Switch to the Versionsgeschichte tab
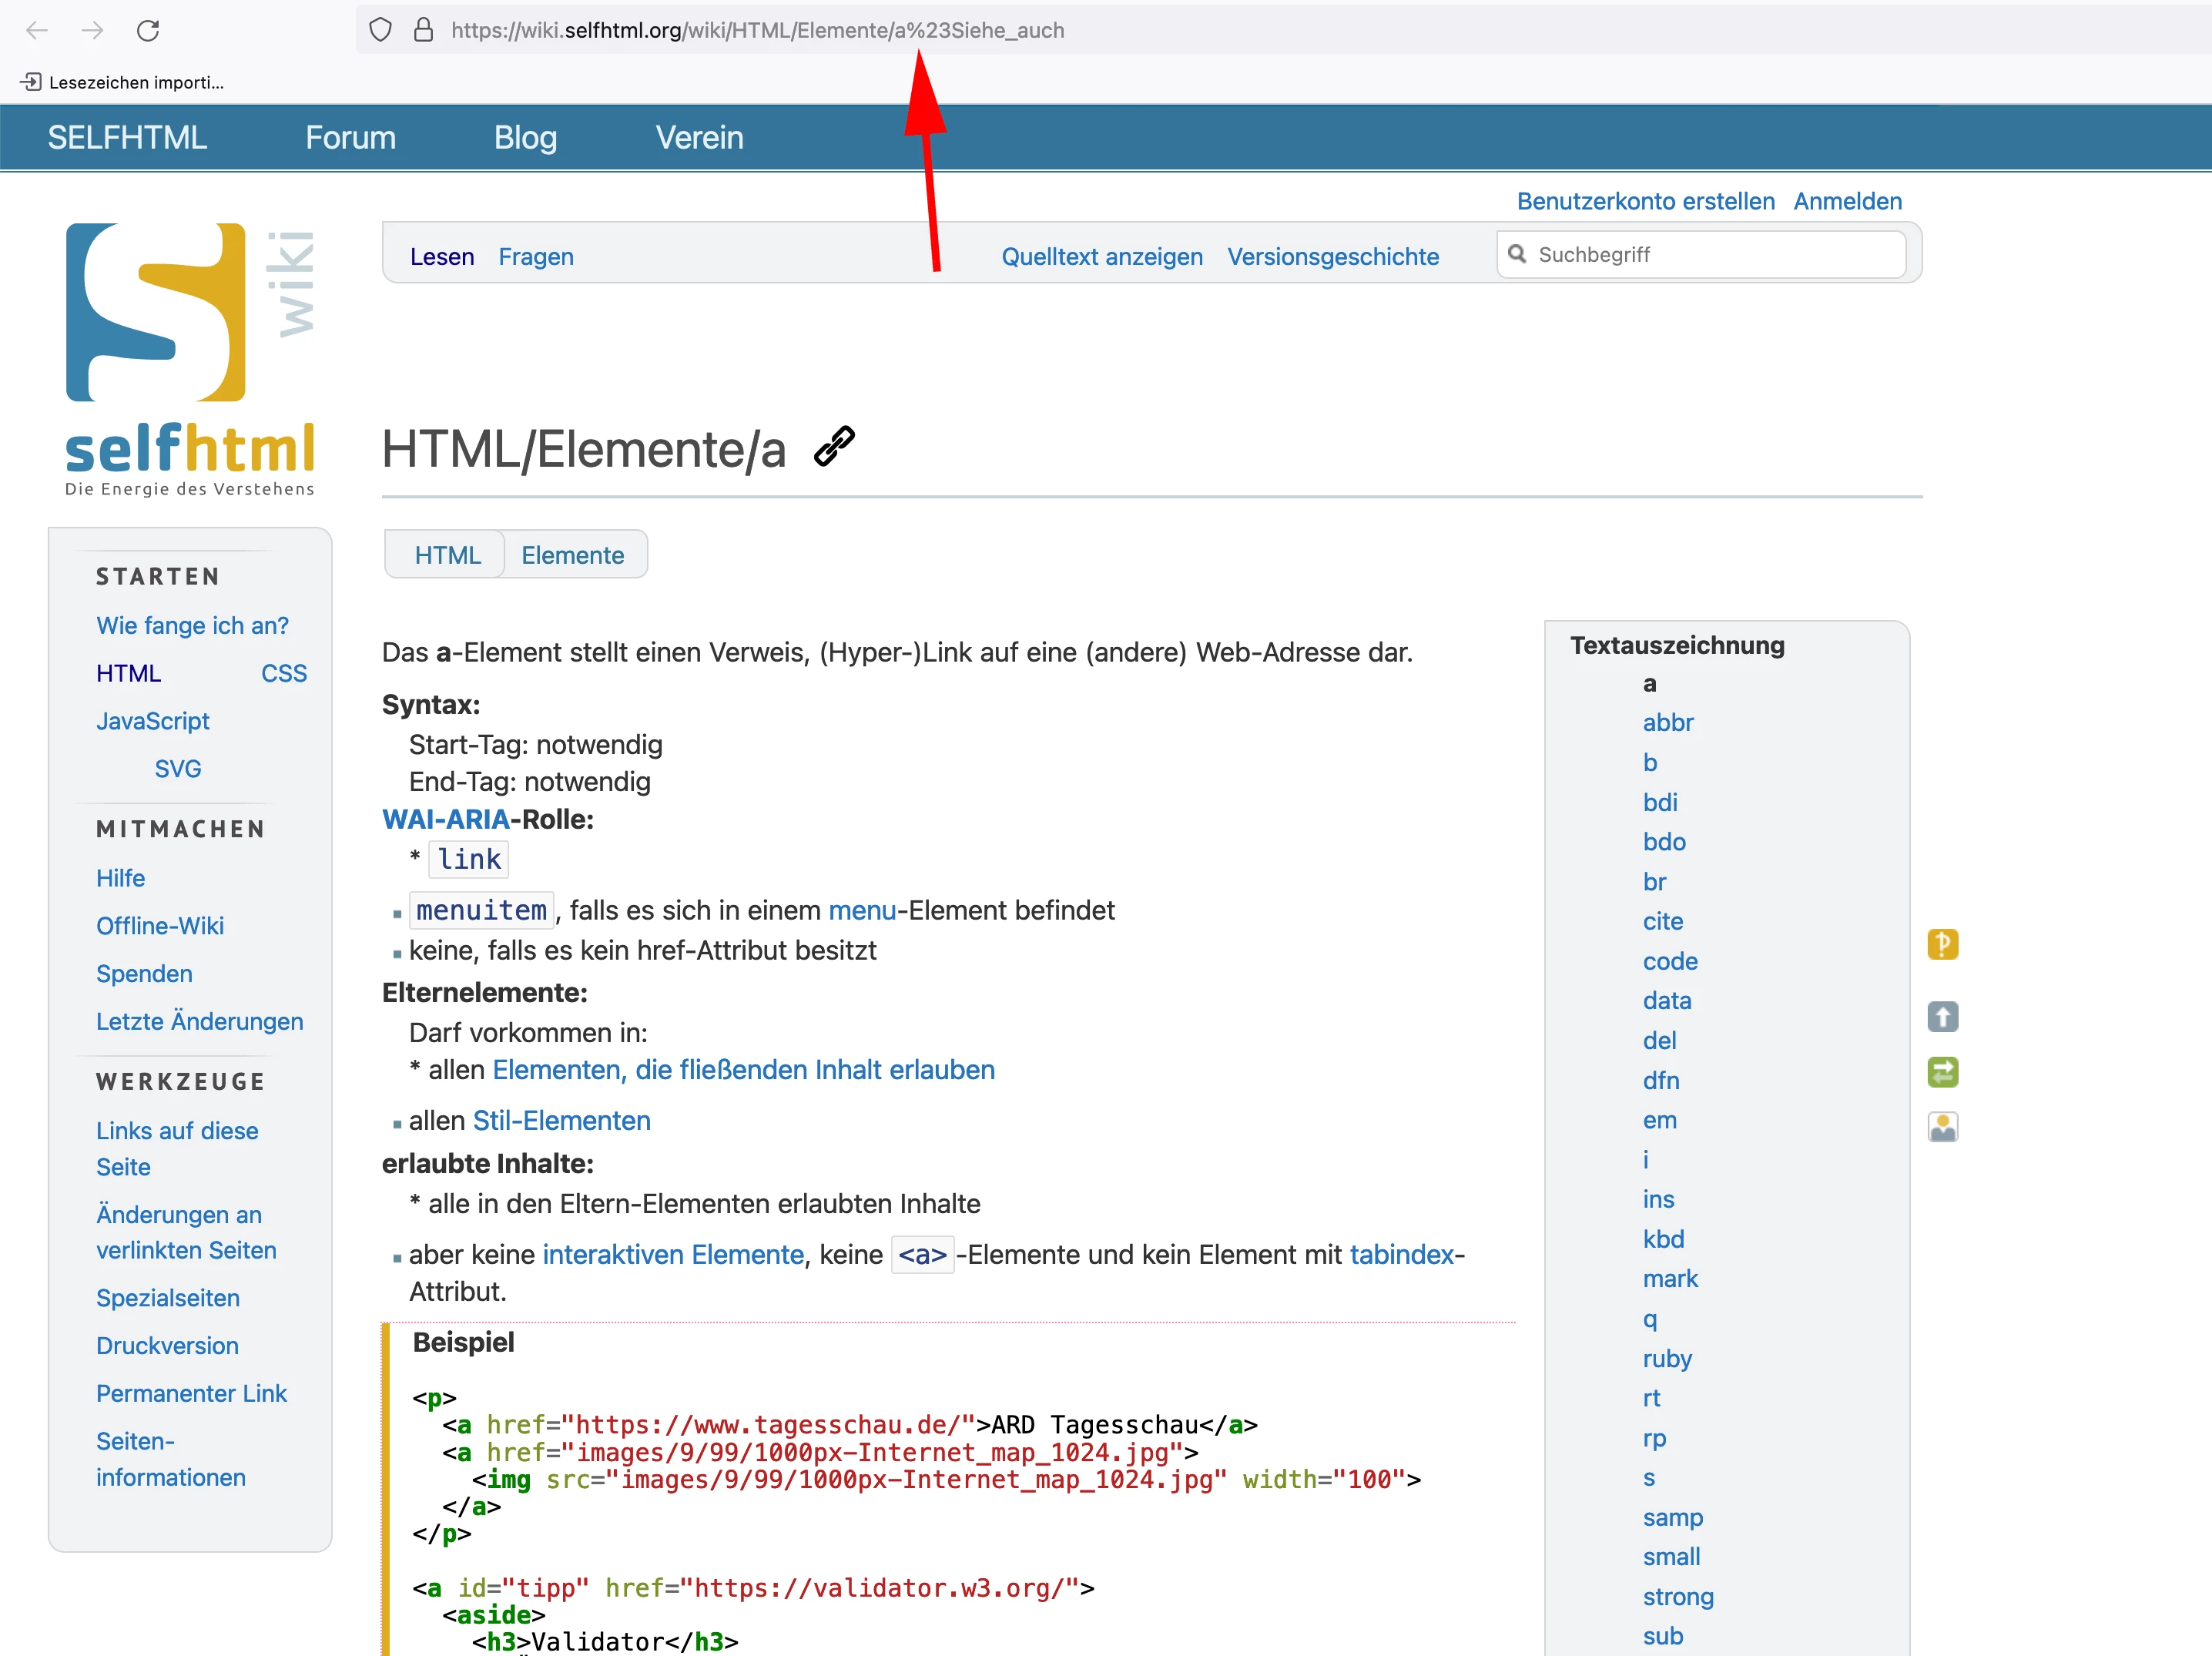Image resolution: width=2212 pixels, height=1656 pixels. tap(1332, 256)
